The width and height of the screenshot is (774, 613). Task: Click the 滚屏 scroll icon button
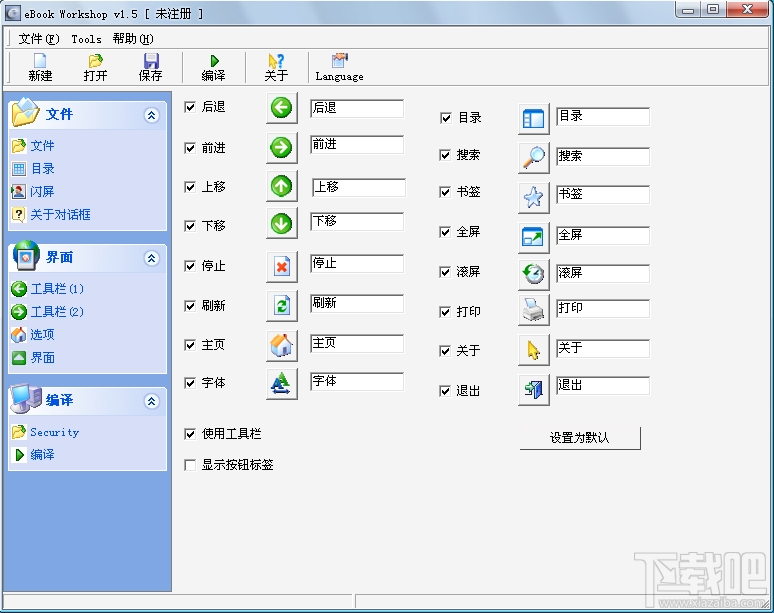pyautogui.click(x=534, y=274)
